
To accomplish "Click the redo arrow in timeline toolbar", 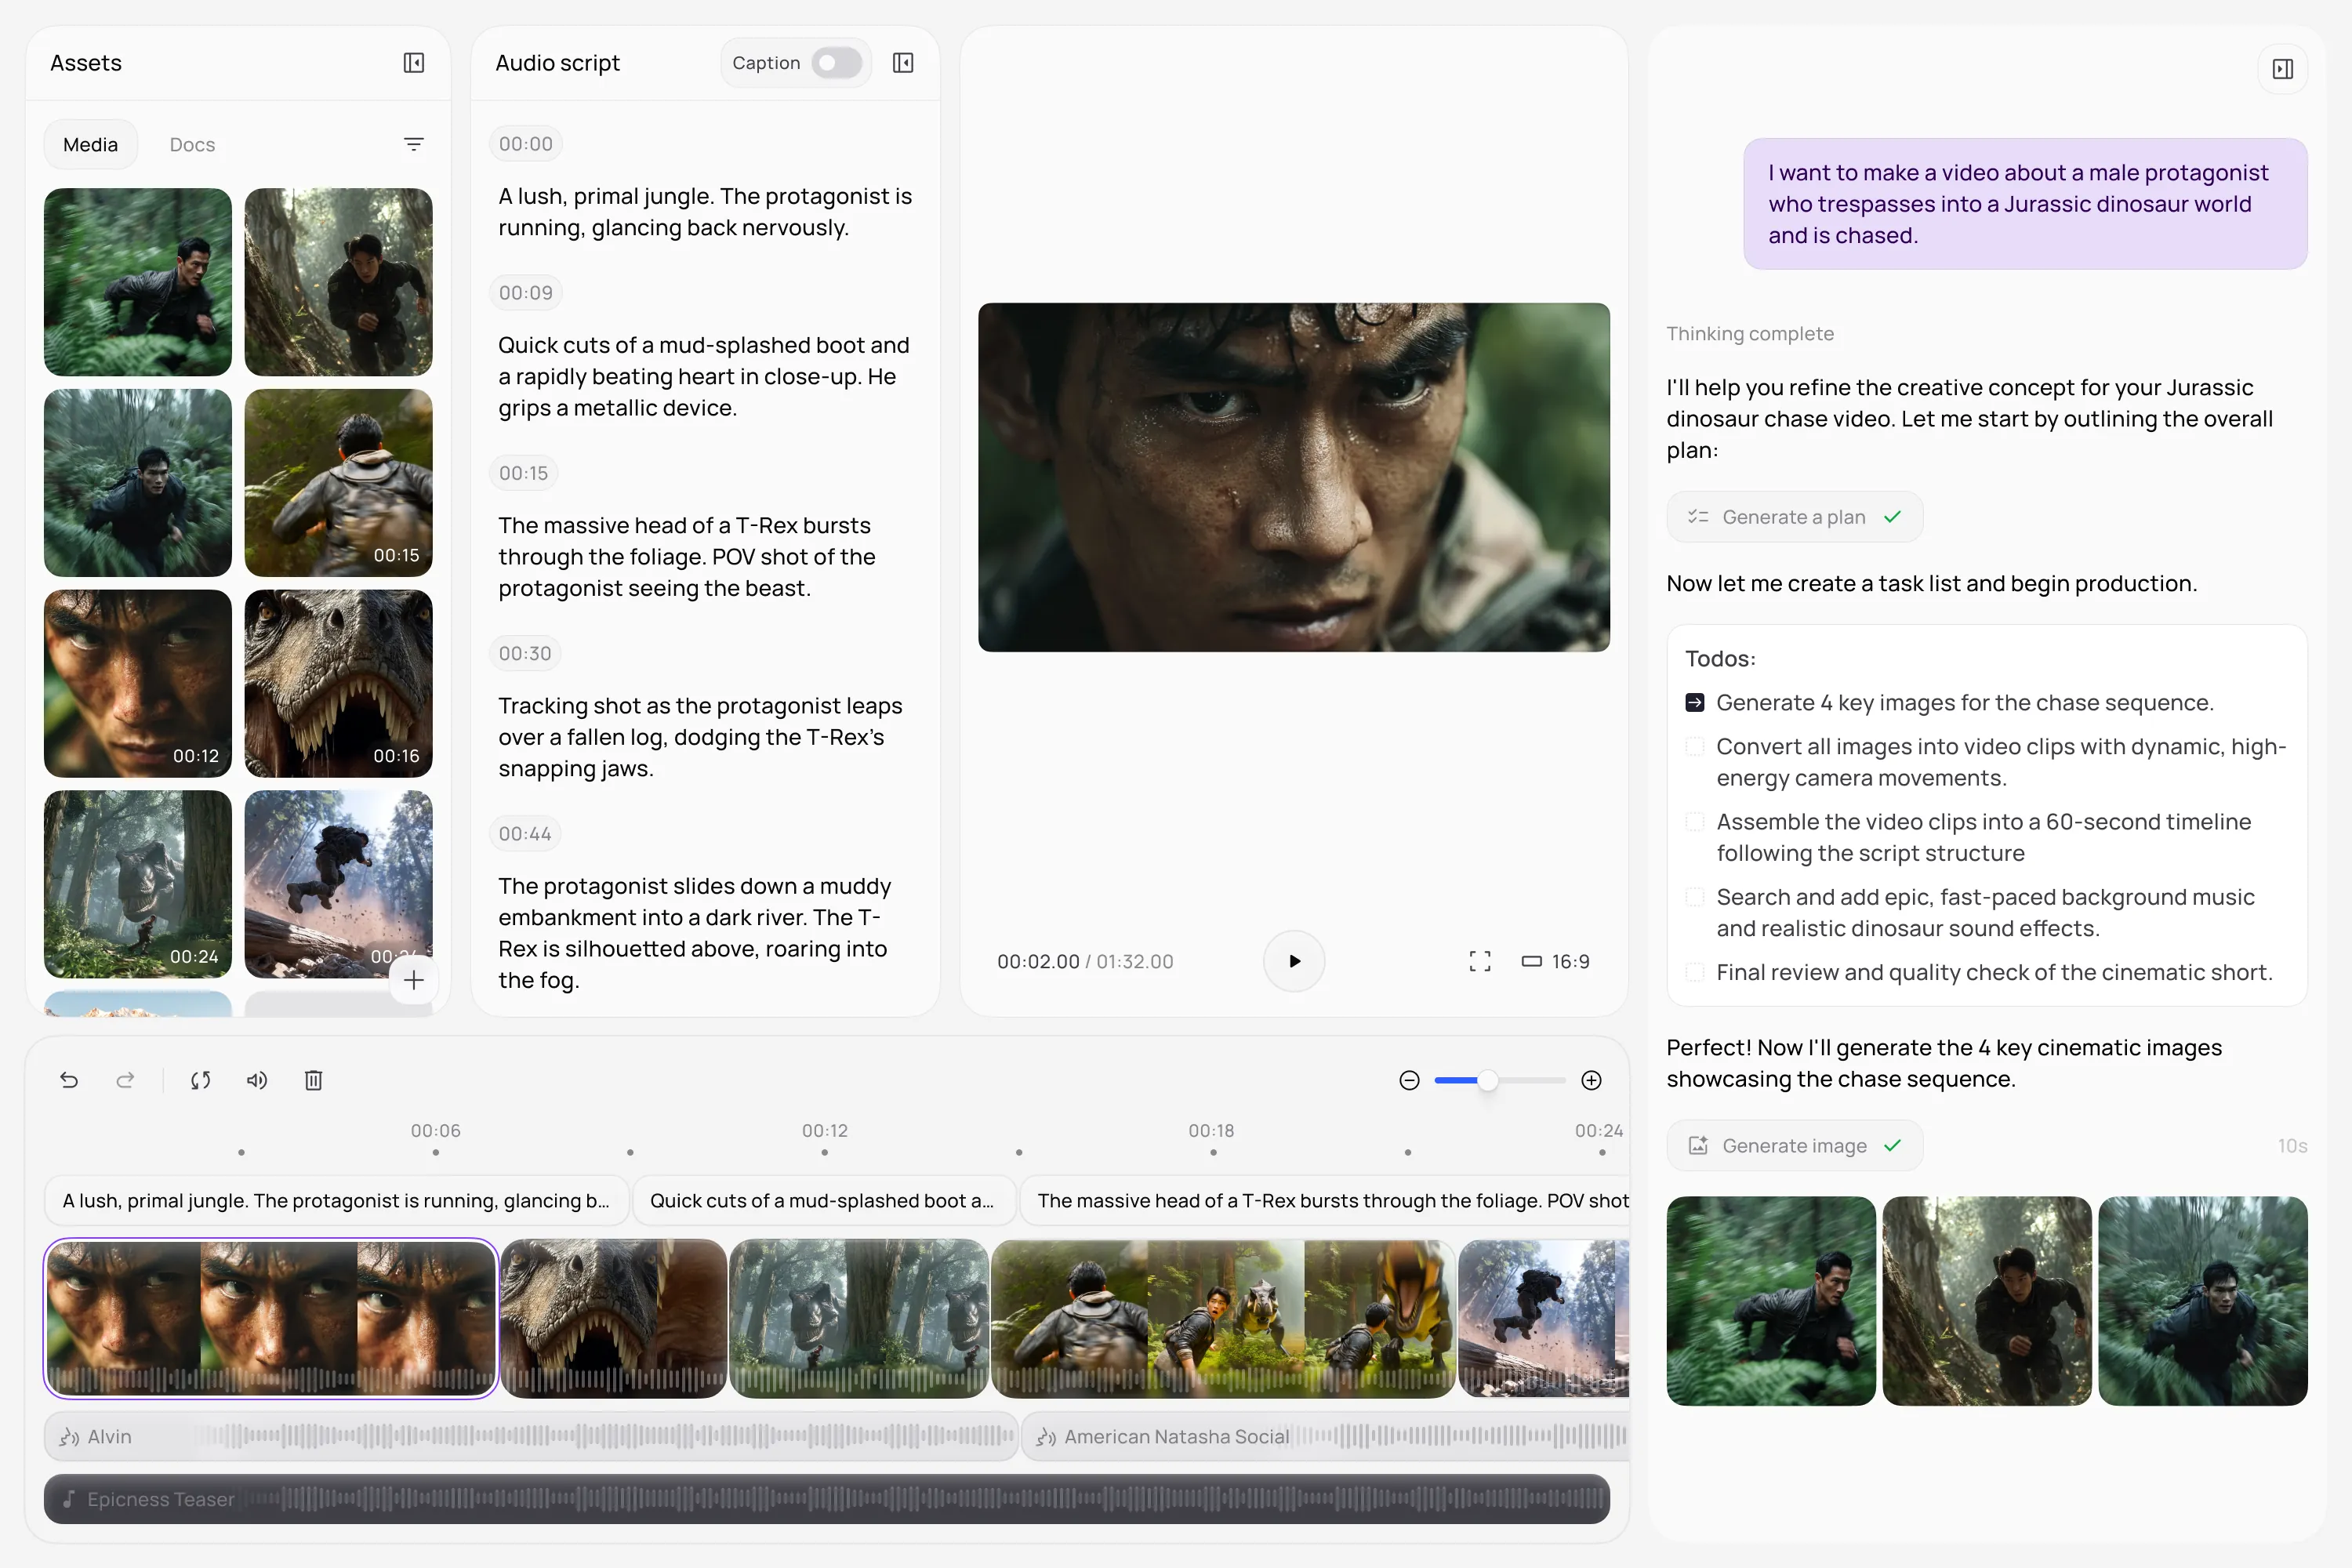I will pyautogui.click(x=125, y=1080).
